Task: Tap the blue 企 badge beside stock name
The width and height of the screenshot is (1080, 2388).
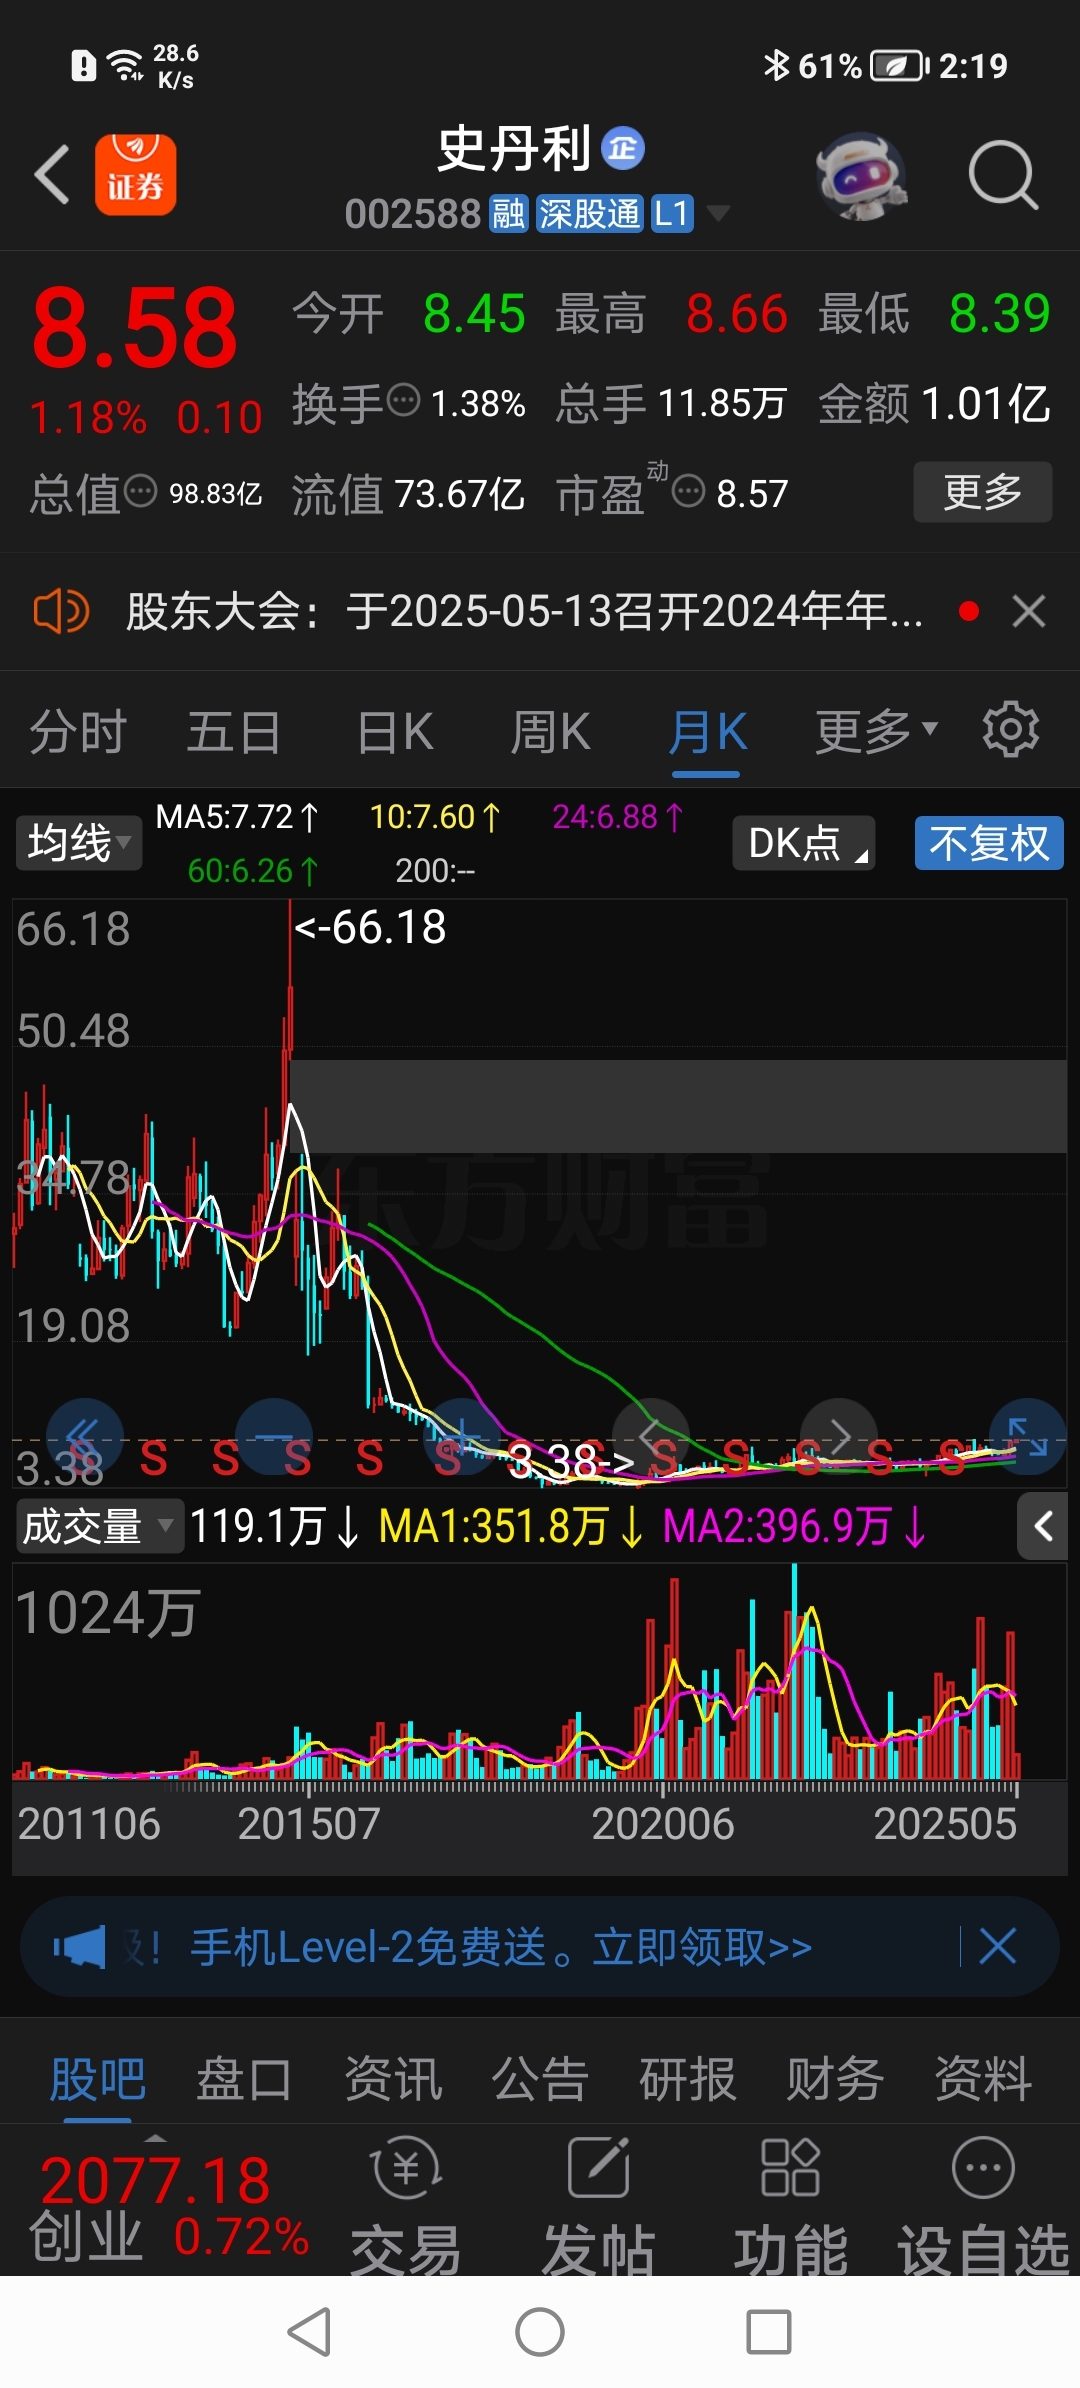Action: pyautogui.click(x=623, y=149)
